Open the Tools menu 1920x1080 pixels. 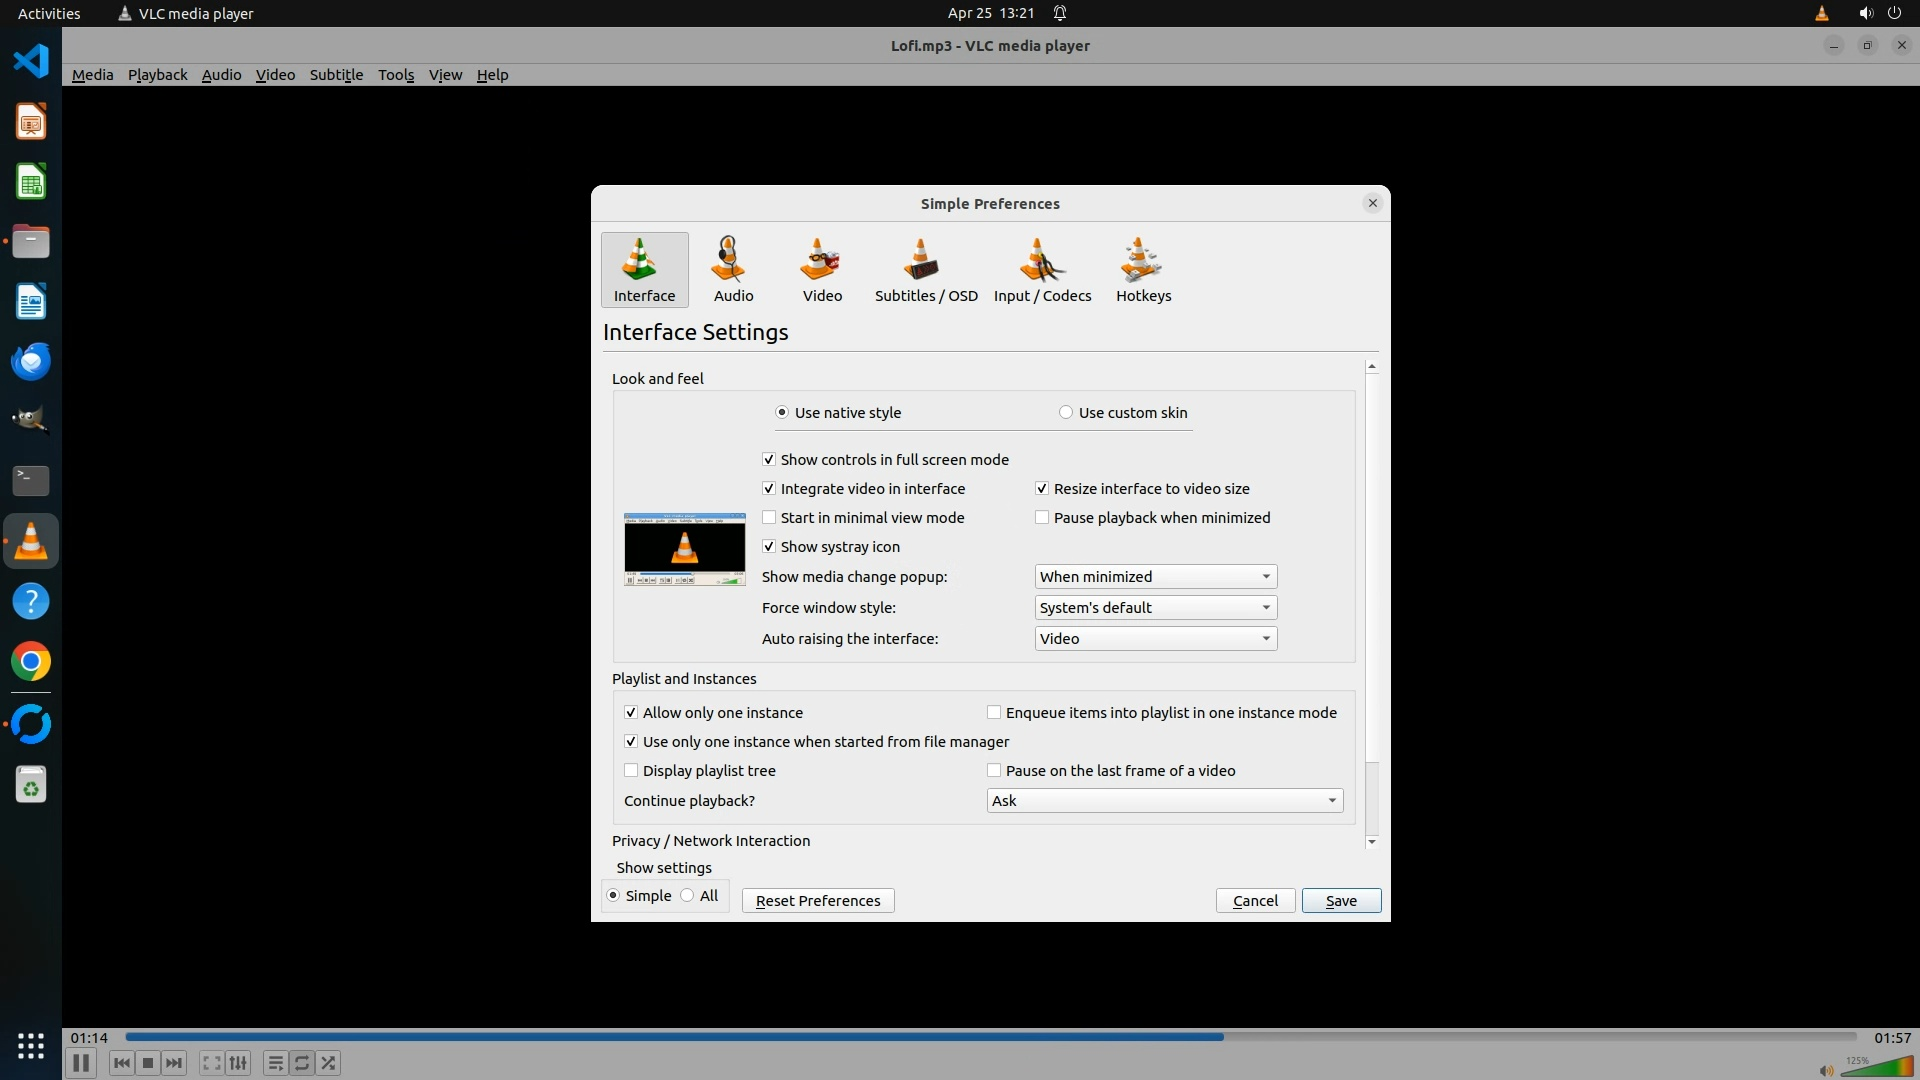(396, 75)
